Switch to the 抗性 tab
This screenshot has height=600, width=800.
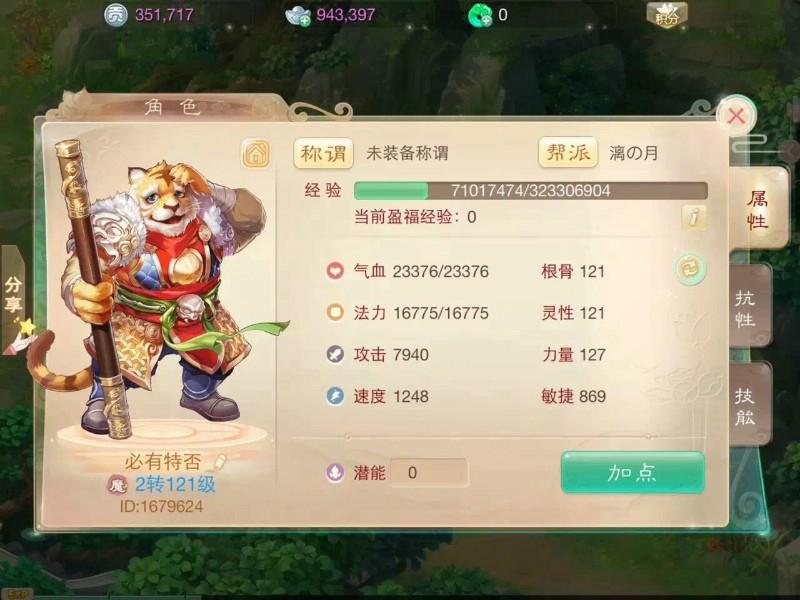tap(747, 307)
